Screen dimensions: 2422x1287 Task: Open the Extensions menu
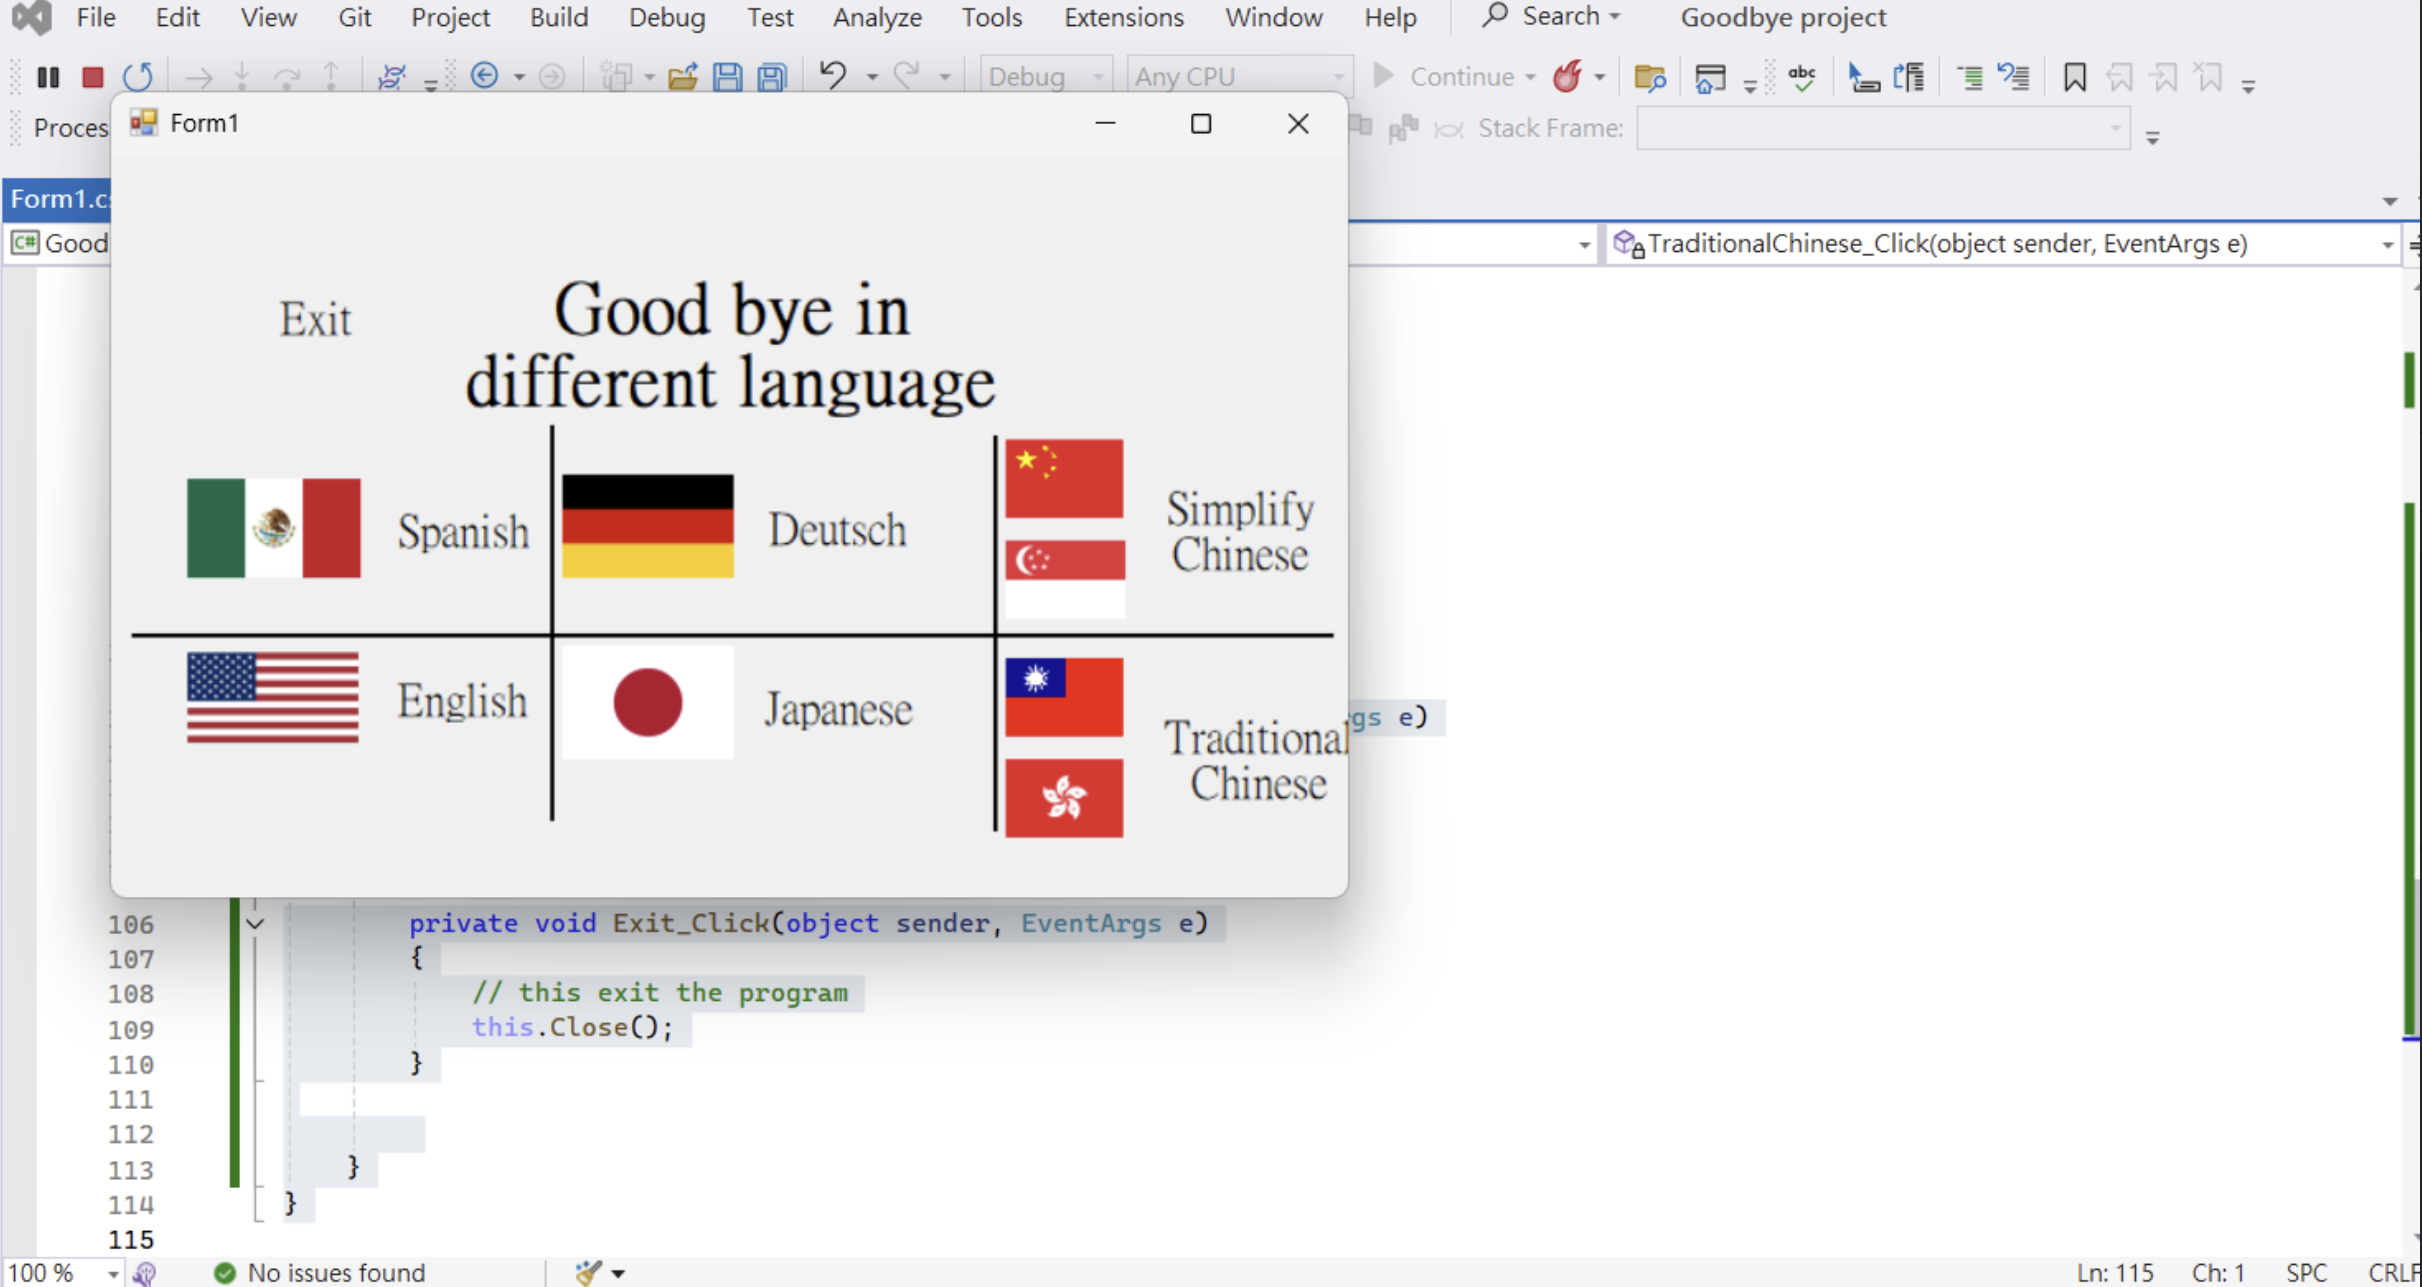[x=1123, y=17]
